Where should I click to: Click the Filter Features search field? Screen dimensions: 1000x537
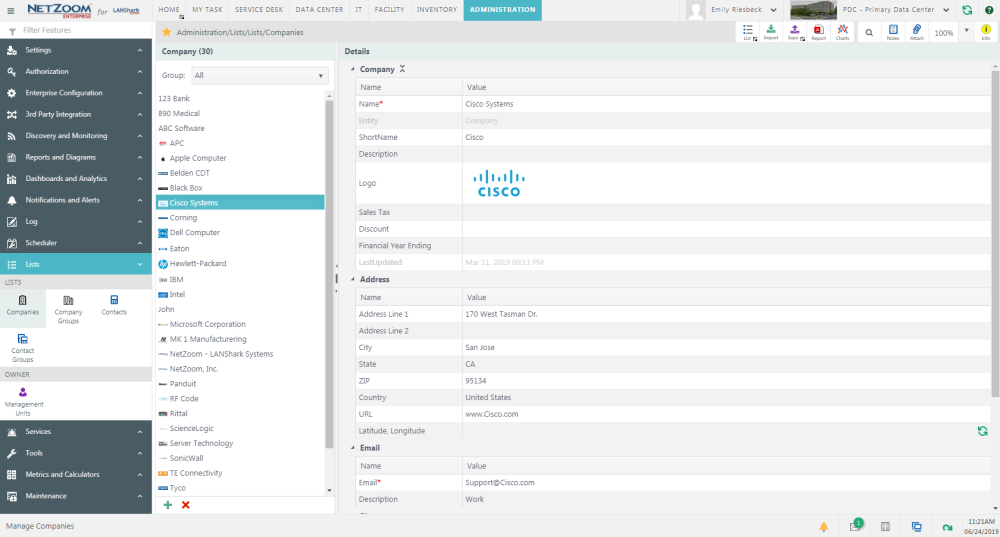80,31
